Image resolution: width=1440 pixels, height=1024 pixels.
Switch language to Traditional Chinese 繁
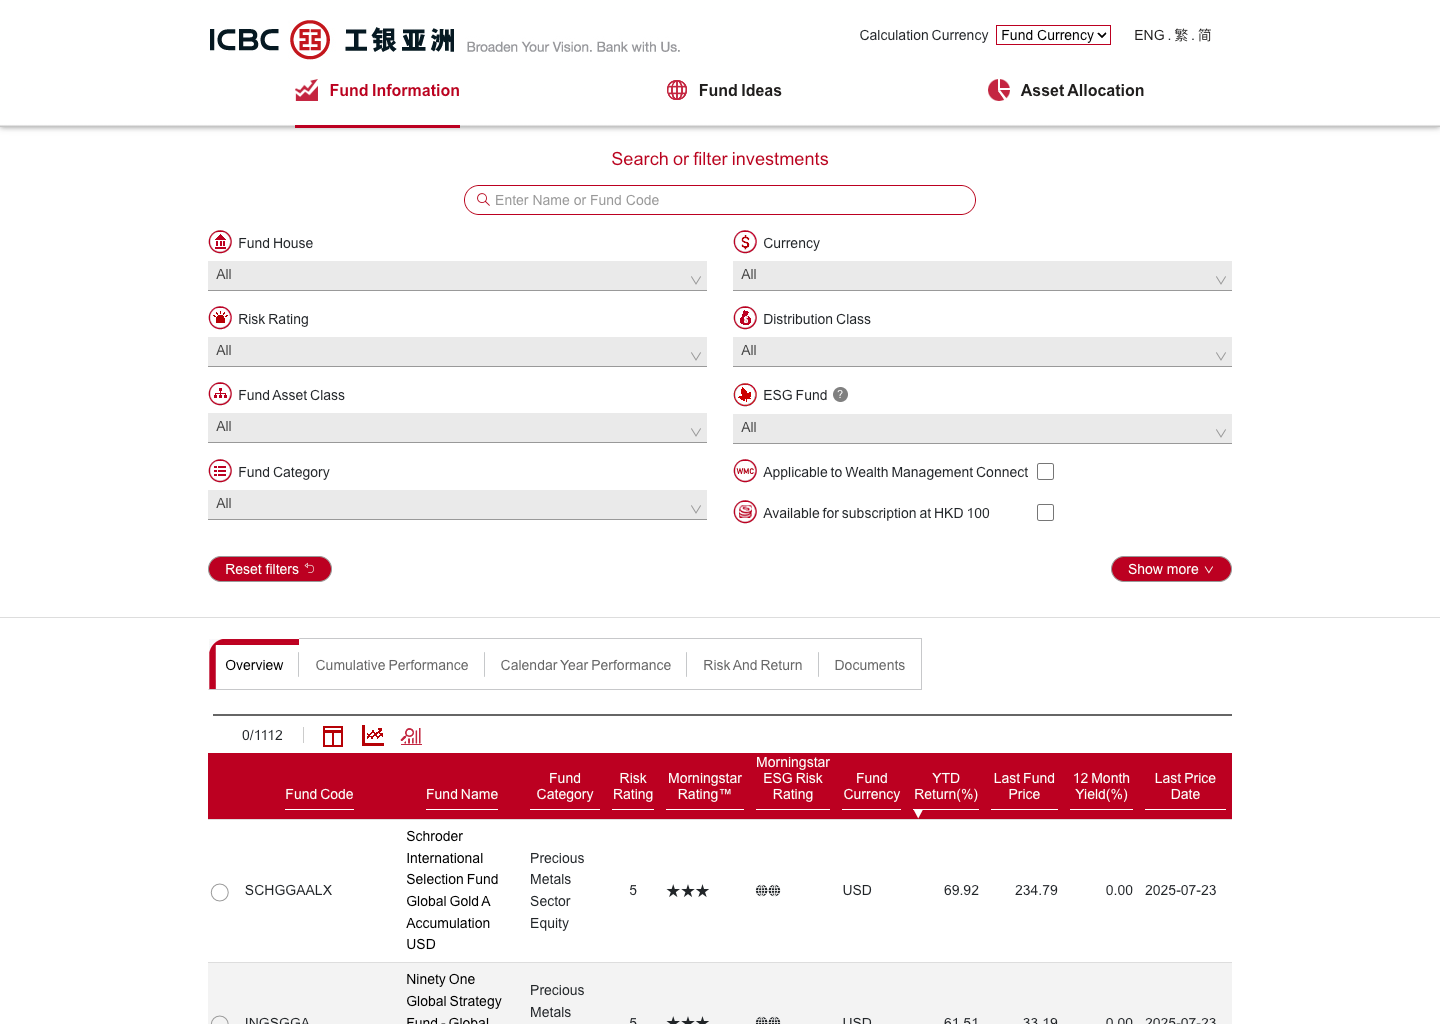1181,35
